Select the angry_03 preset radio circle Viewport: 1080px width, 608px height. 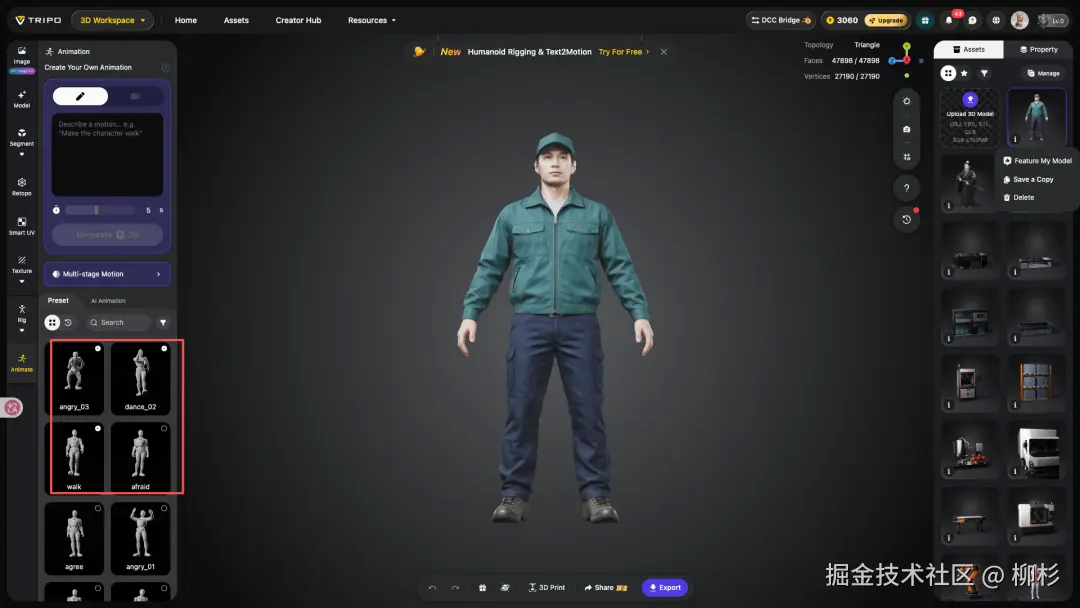(x=98, y=348)
